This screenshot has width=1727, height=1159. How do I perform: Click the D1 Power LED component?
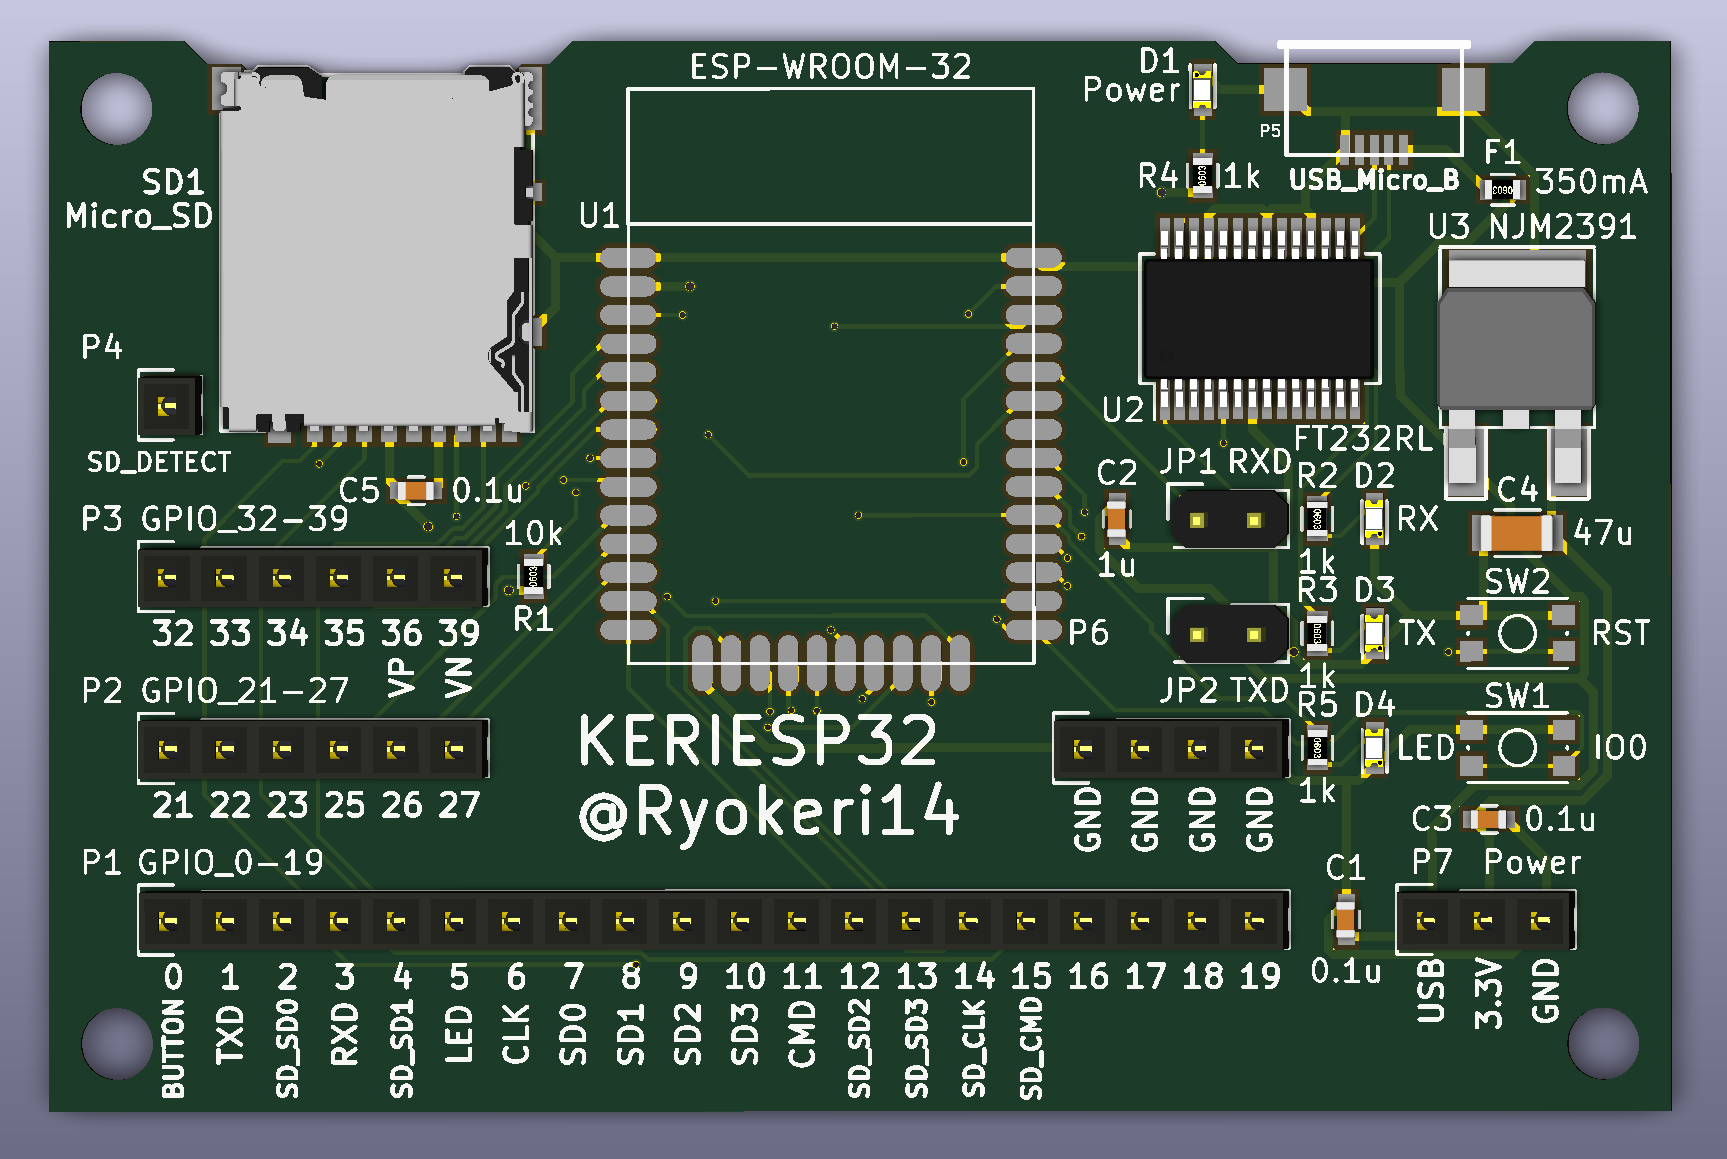(1202, 91)
